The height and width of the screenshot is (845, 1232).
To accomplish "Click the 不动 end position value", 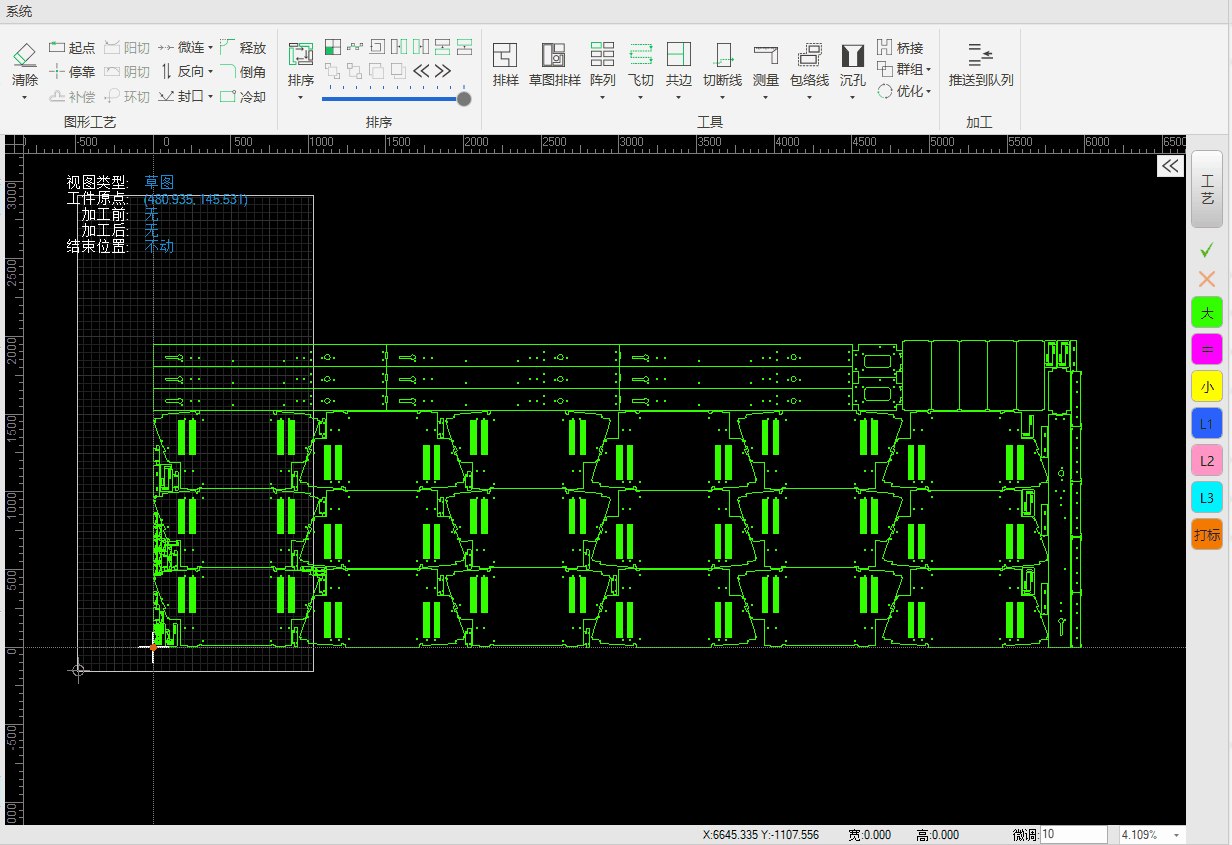I will point(159,246).
